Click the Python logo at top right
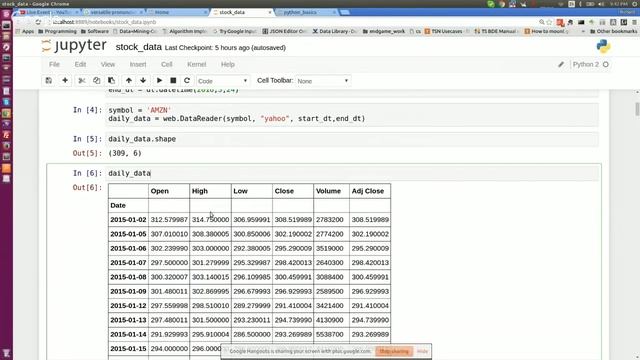The image size is (640, 360). [603, 47]
